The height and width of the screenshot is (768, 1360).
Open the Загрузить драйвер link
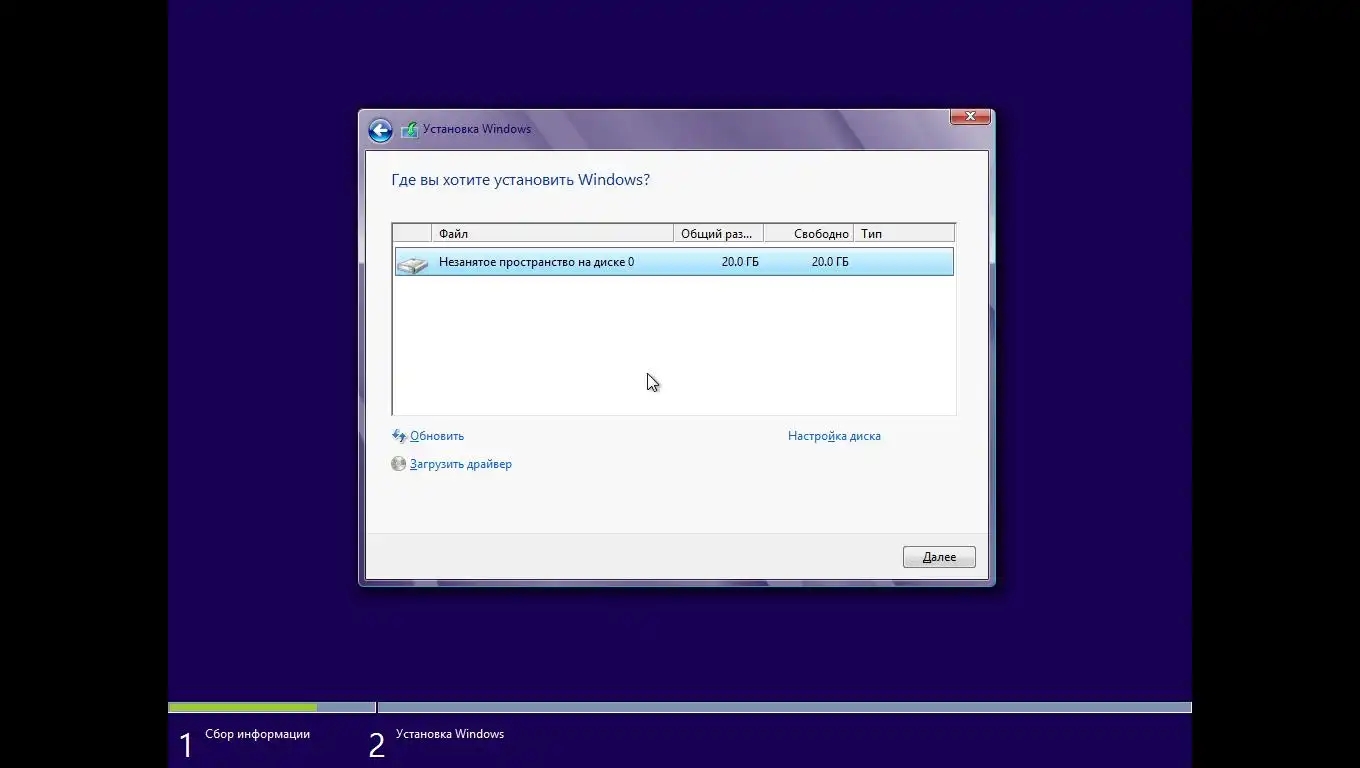[x=461, y=464]
